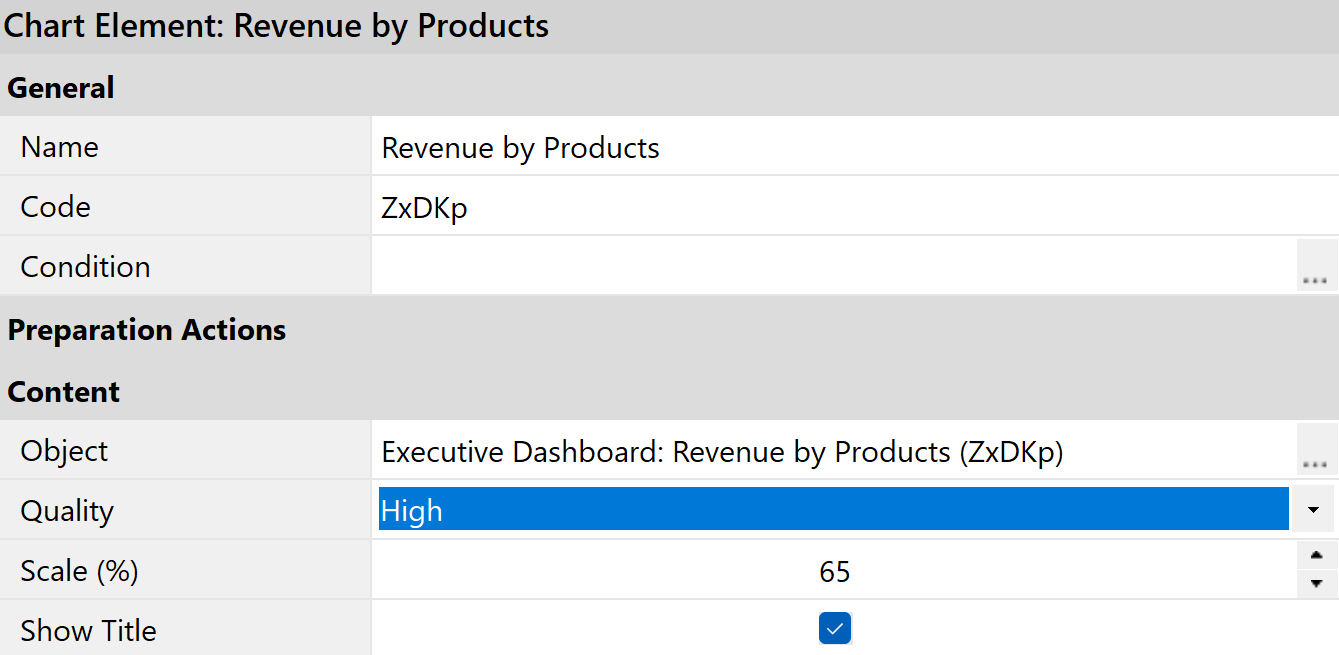Select the Name property label

[x=60, y=147]
